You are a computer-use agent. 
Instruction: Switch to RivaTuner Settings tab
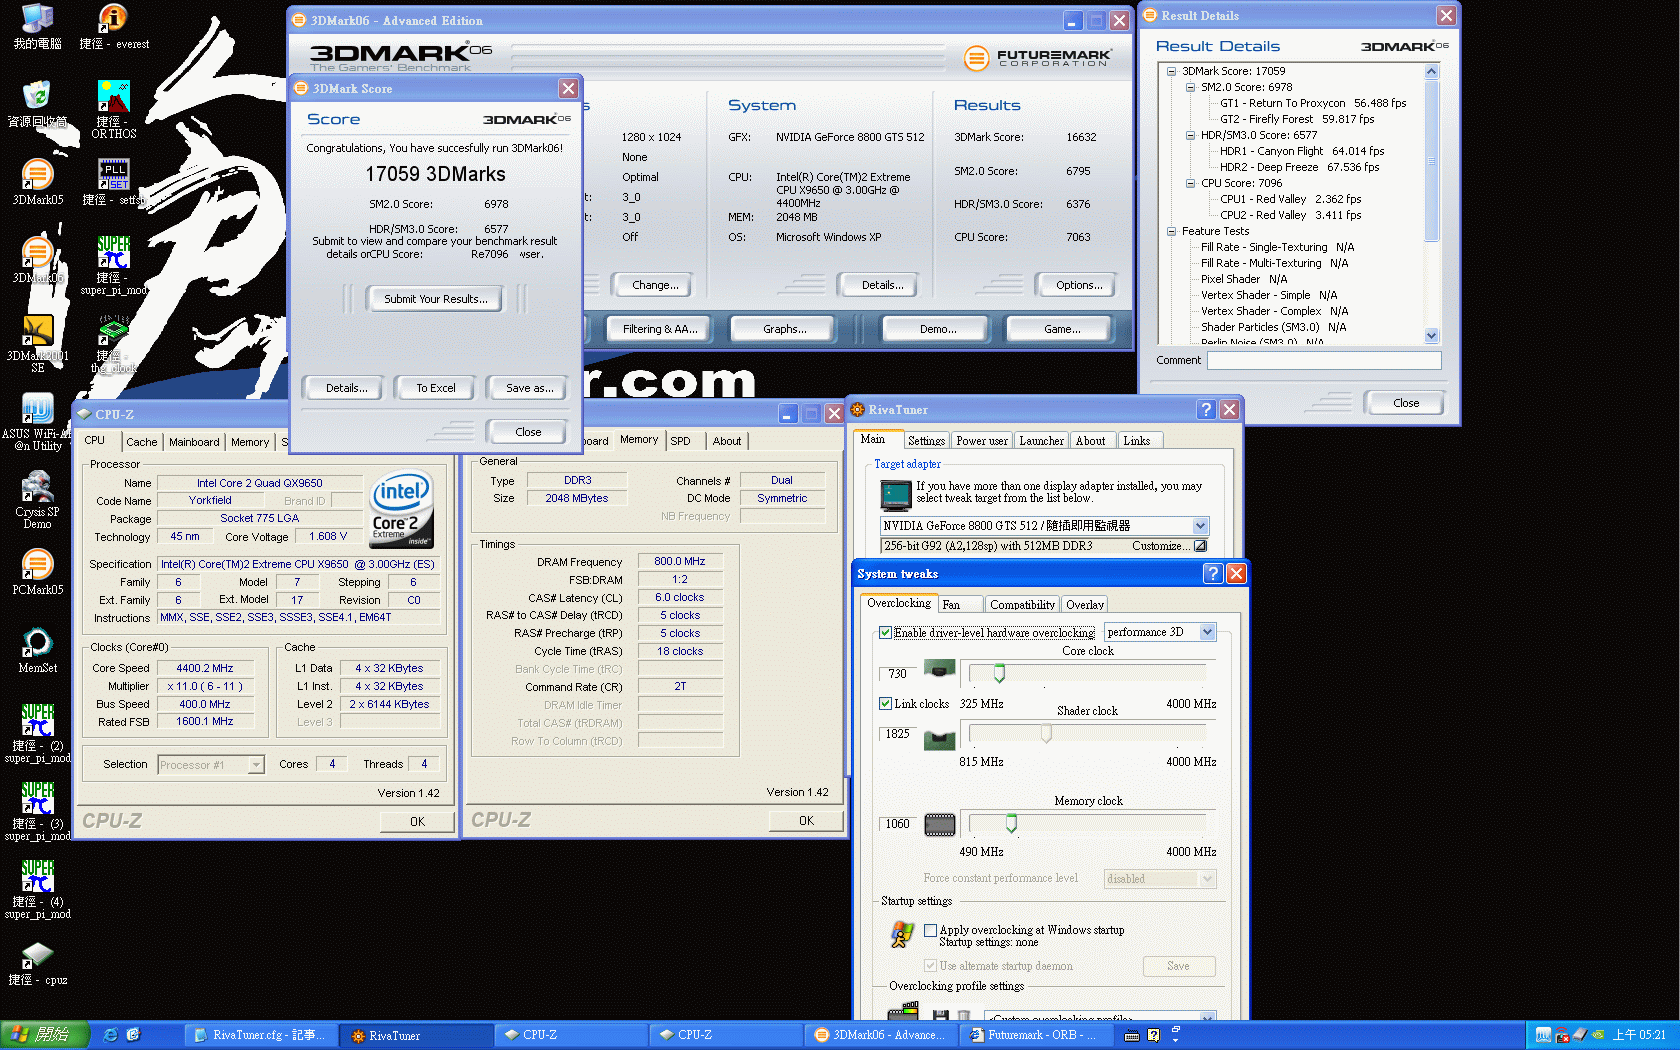pyautogui.click(x=926, y=441)
